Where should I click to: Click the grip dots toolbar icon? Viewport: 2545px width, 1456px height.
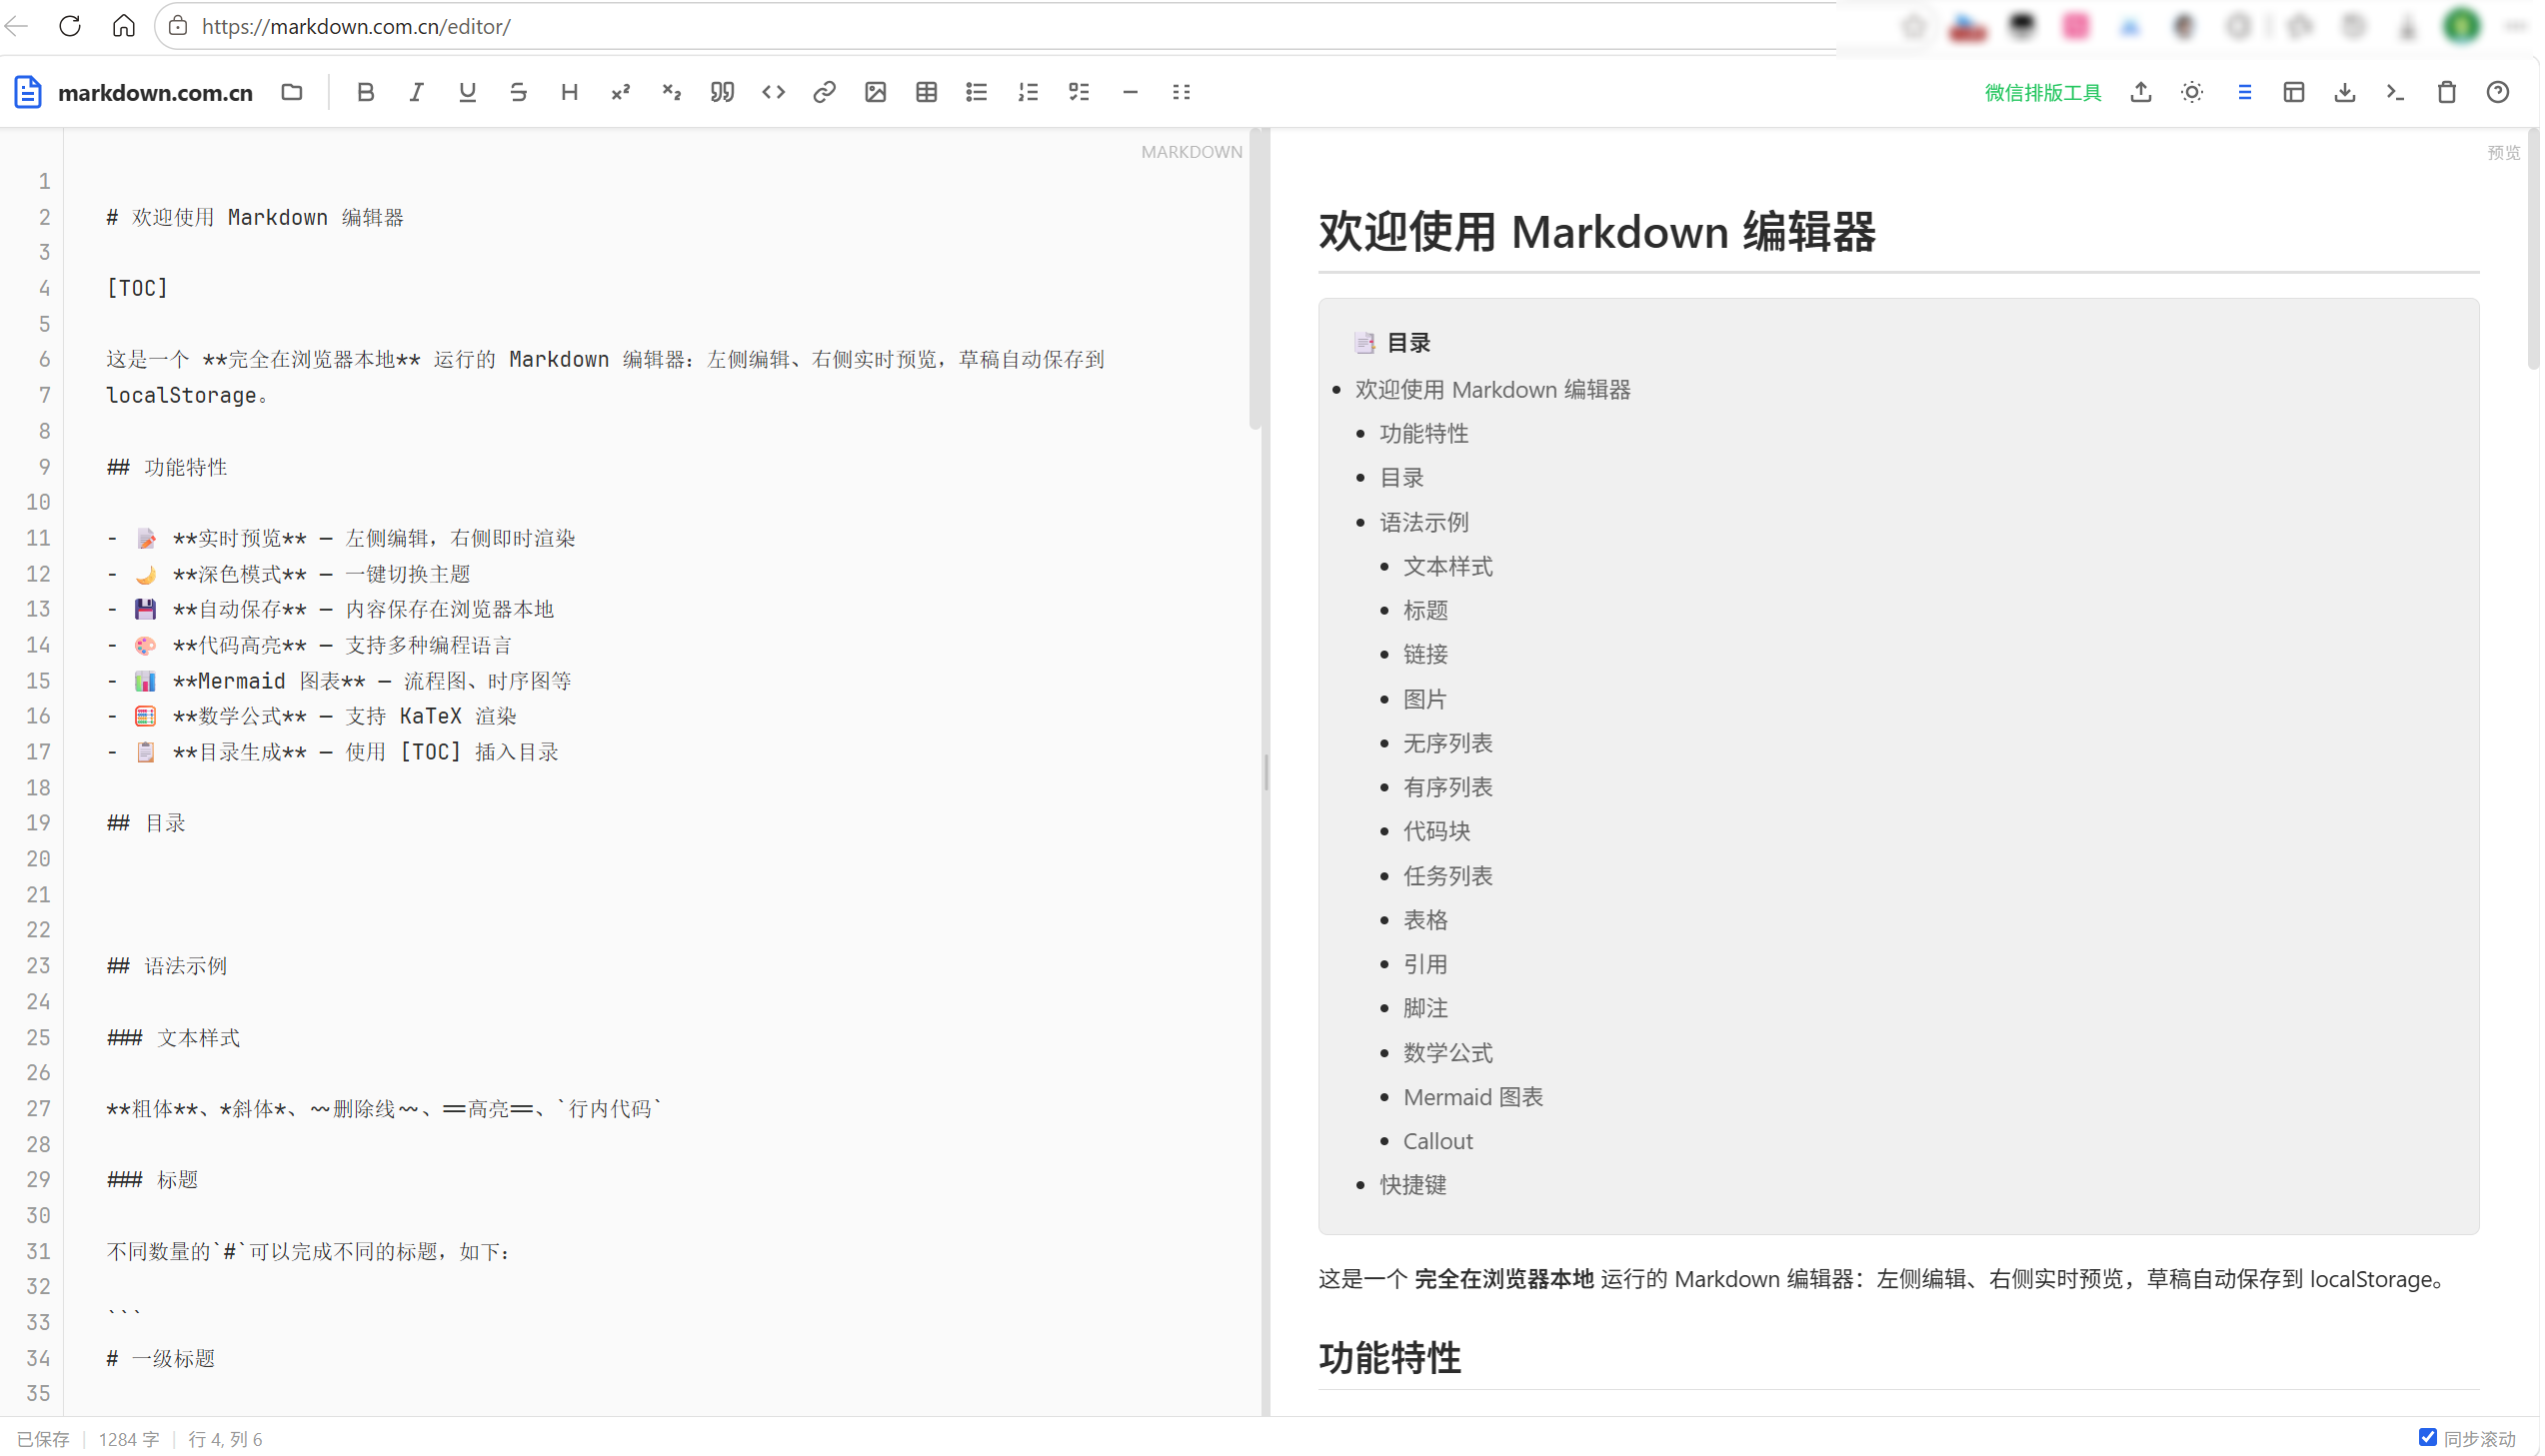1182,92
